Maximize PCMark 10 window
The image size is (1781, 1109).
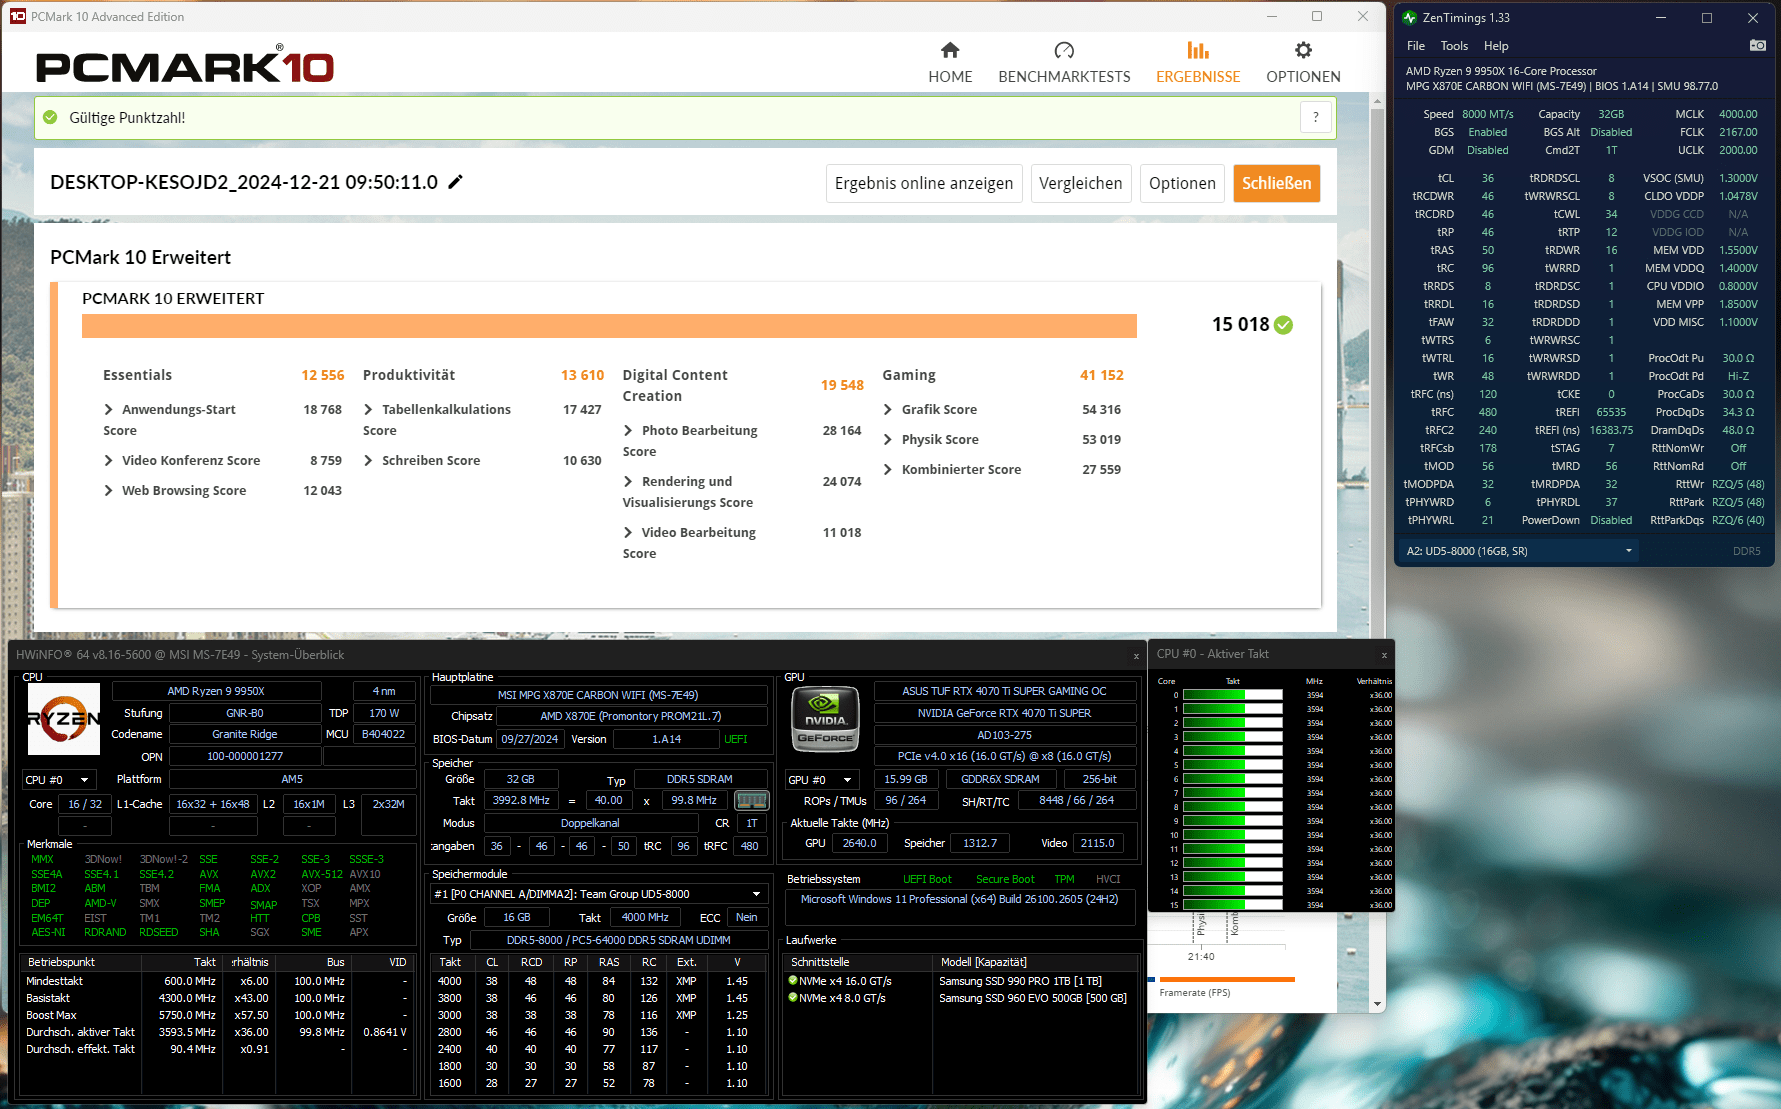click(1317, 16)
